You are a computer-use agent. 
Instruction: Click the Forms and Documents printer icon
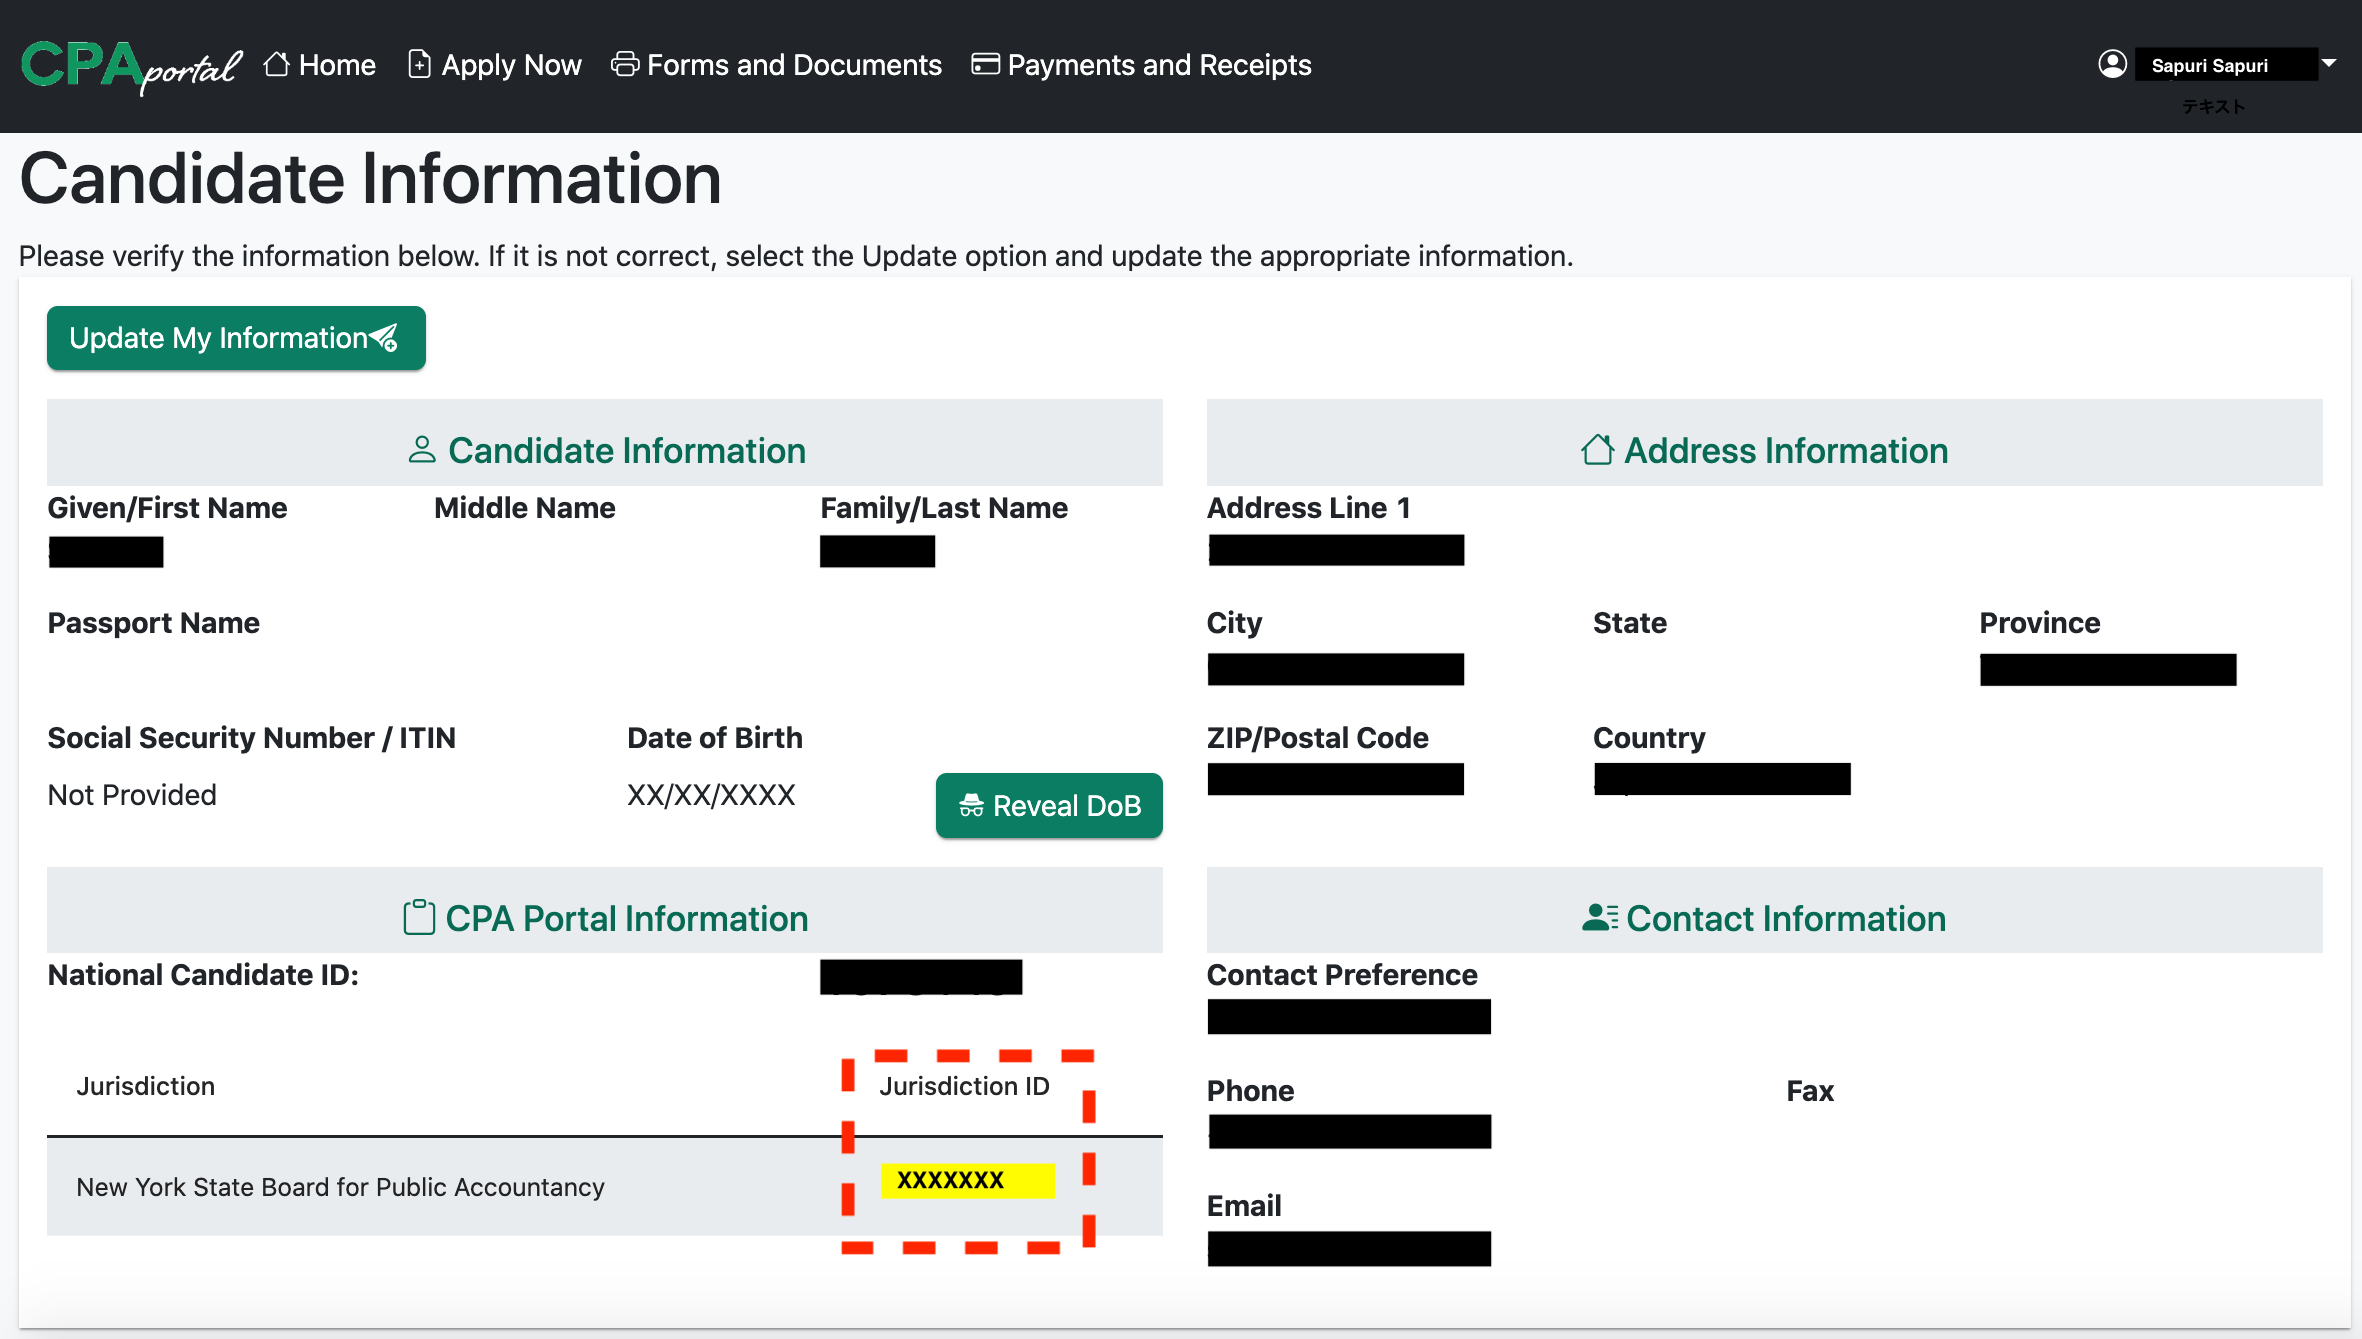[625, 65]
